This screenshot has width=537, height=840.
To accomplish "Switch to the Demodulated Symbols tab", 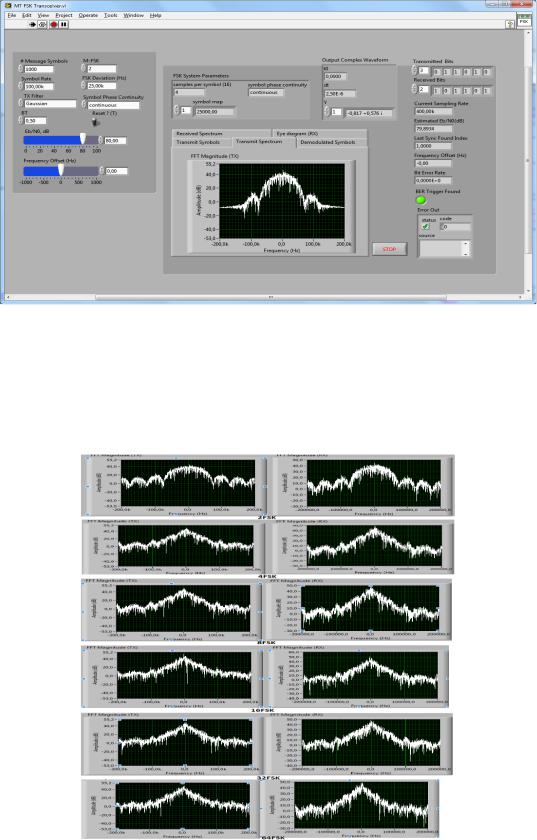I will [x=332, y=142].
